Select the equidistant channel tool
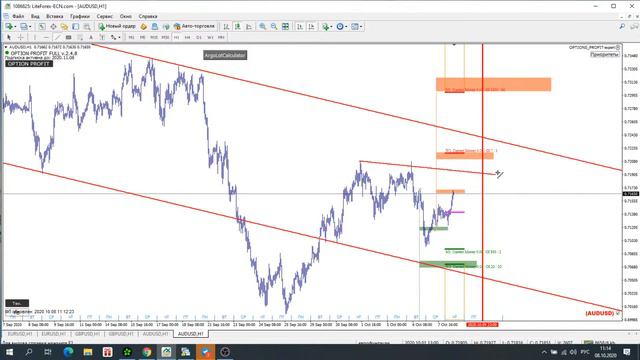 pyautogui.click(x=69, y=38)
